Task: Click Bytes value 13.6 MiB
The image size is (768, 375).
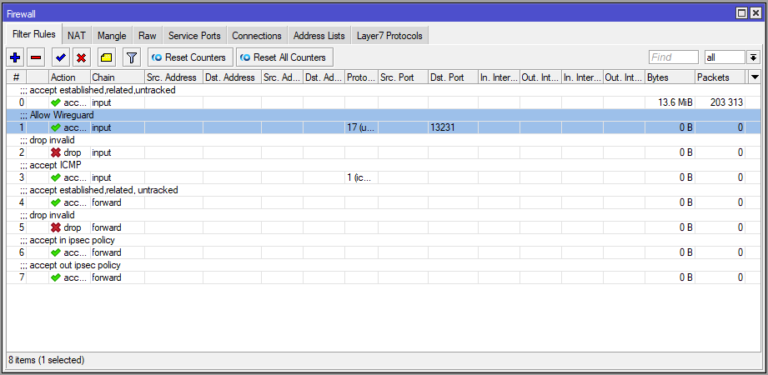Action: (x=675, y=103)
